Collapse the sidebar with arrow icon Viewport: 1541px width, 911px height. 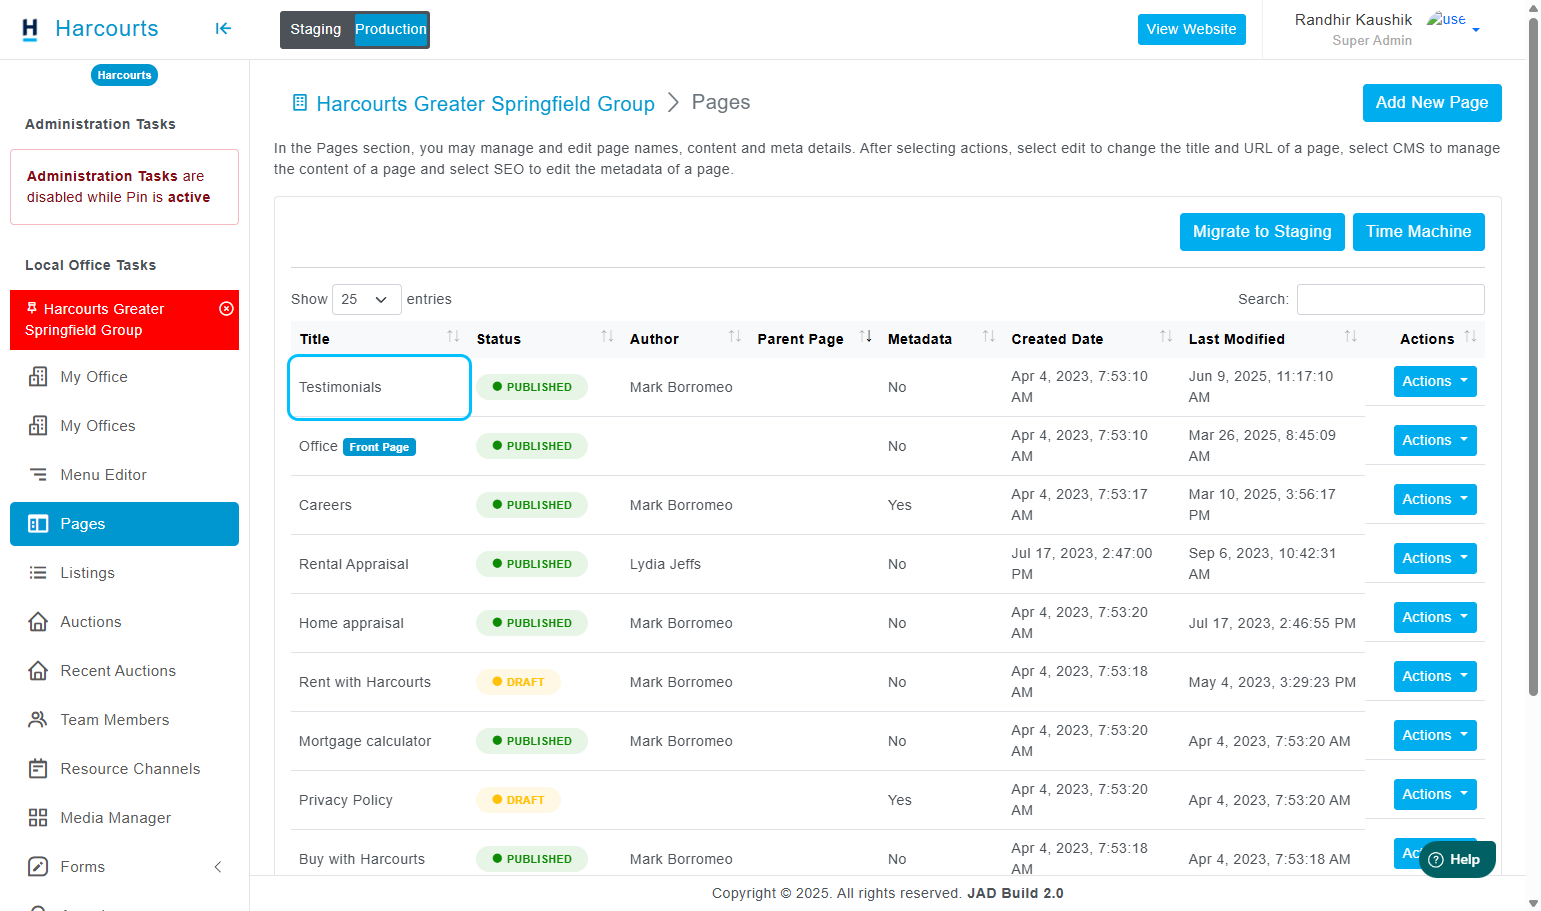[x=223, y=29]
